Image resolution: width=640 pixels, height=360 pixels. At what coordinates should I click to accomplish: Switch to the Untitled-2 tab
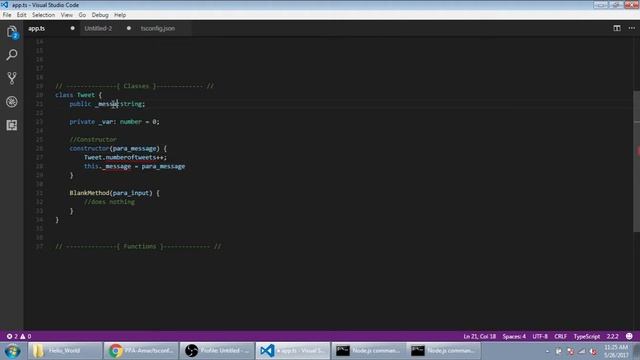click(x=98, y=28)
